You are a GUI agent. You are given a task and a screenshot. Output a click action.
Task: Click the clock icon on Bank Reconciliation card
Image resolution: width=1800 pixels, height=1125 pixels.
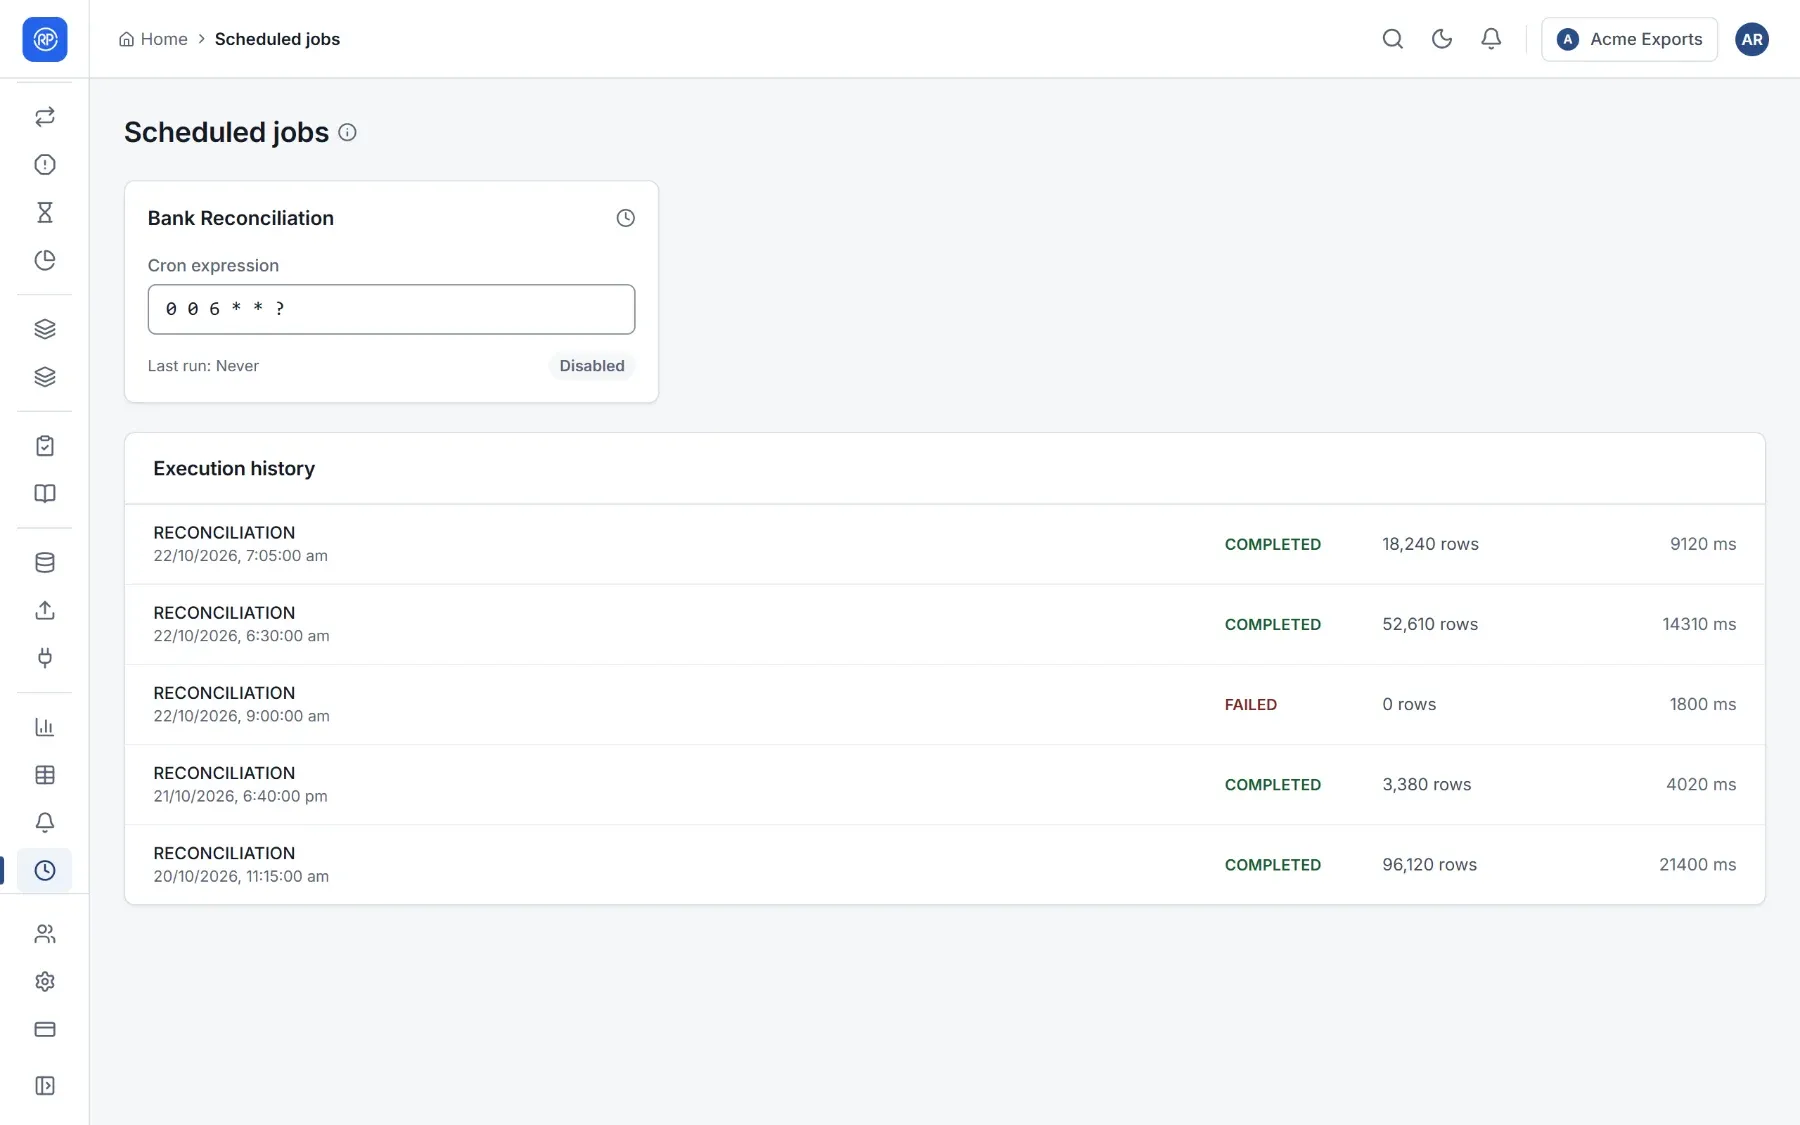pyautogui.click(x=625, y=218)
